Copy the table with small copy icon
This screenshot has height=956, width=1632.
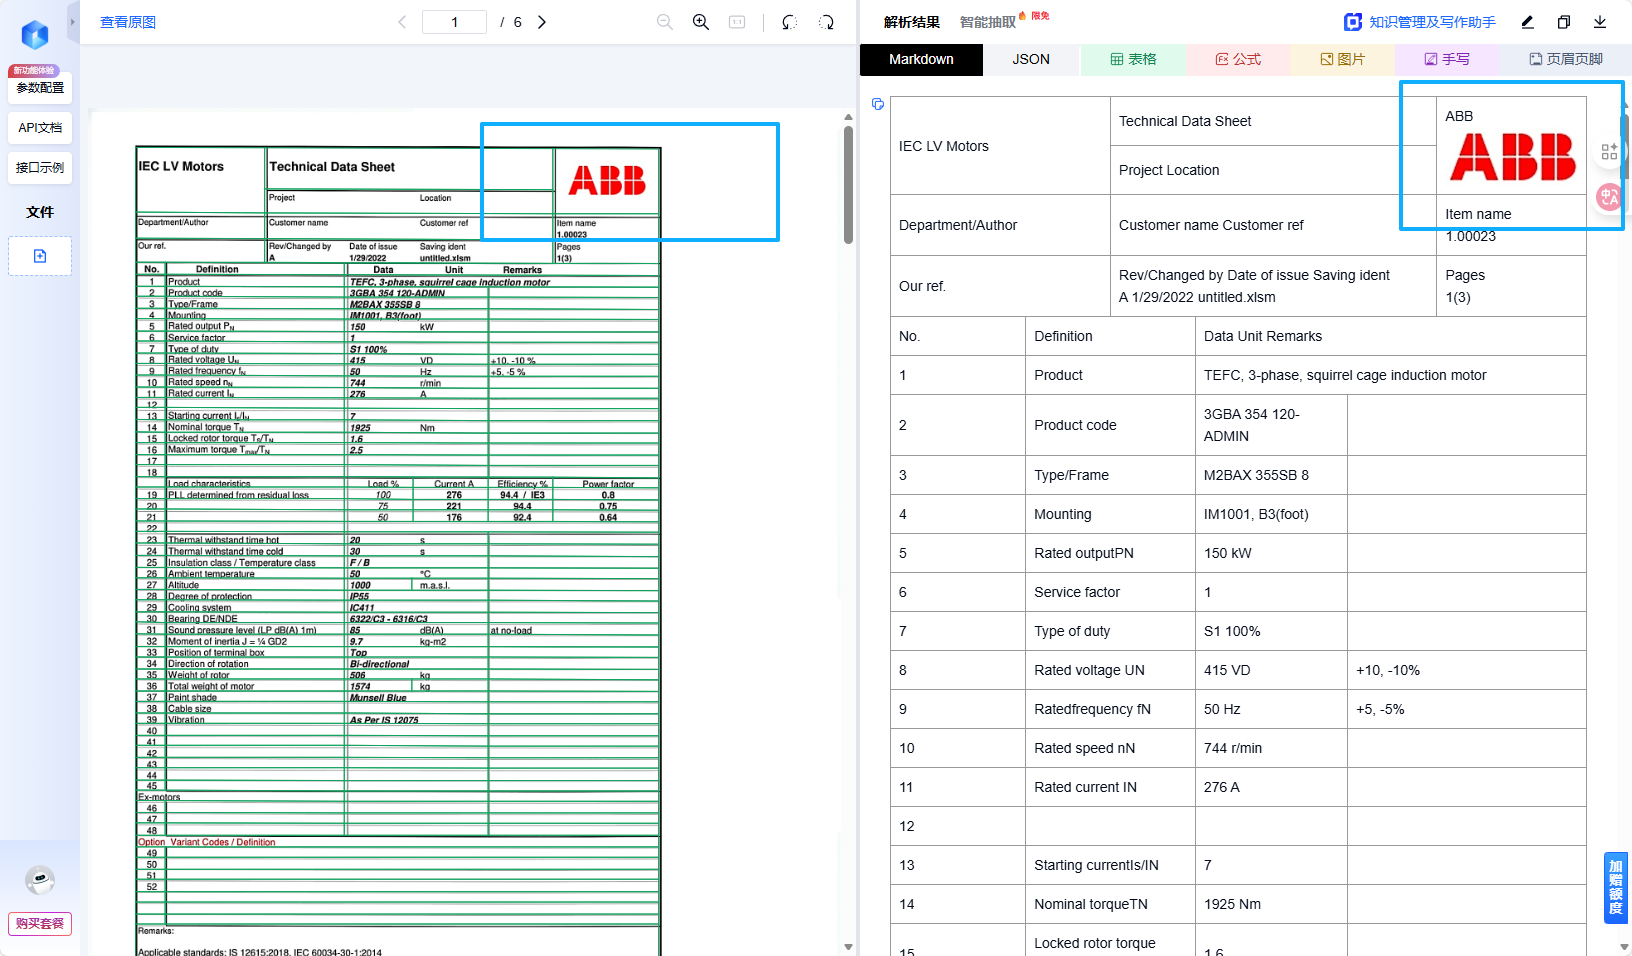coord(878,104)
